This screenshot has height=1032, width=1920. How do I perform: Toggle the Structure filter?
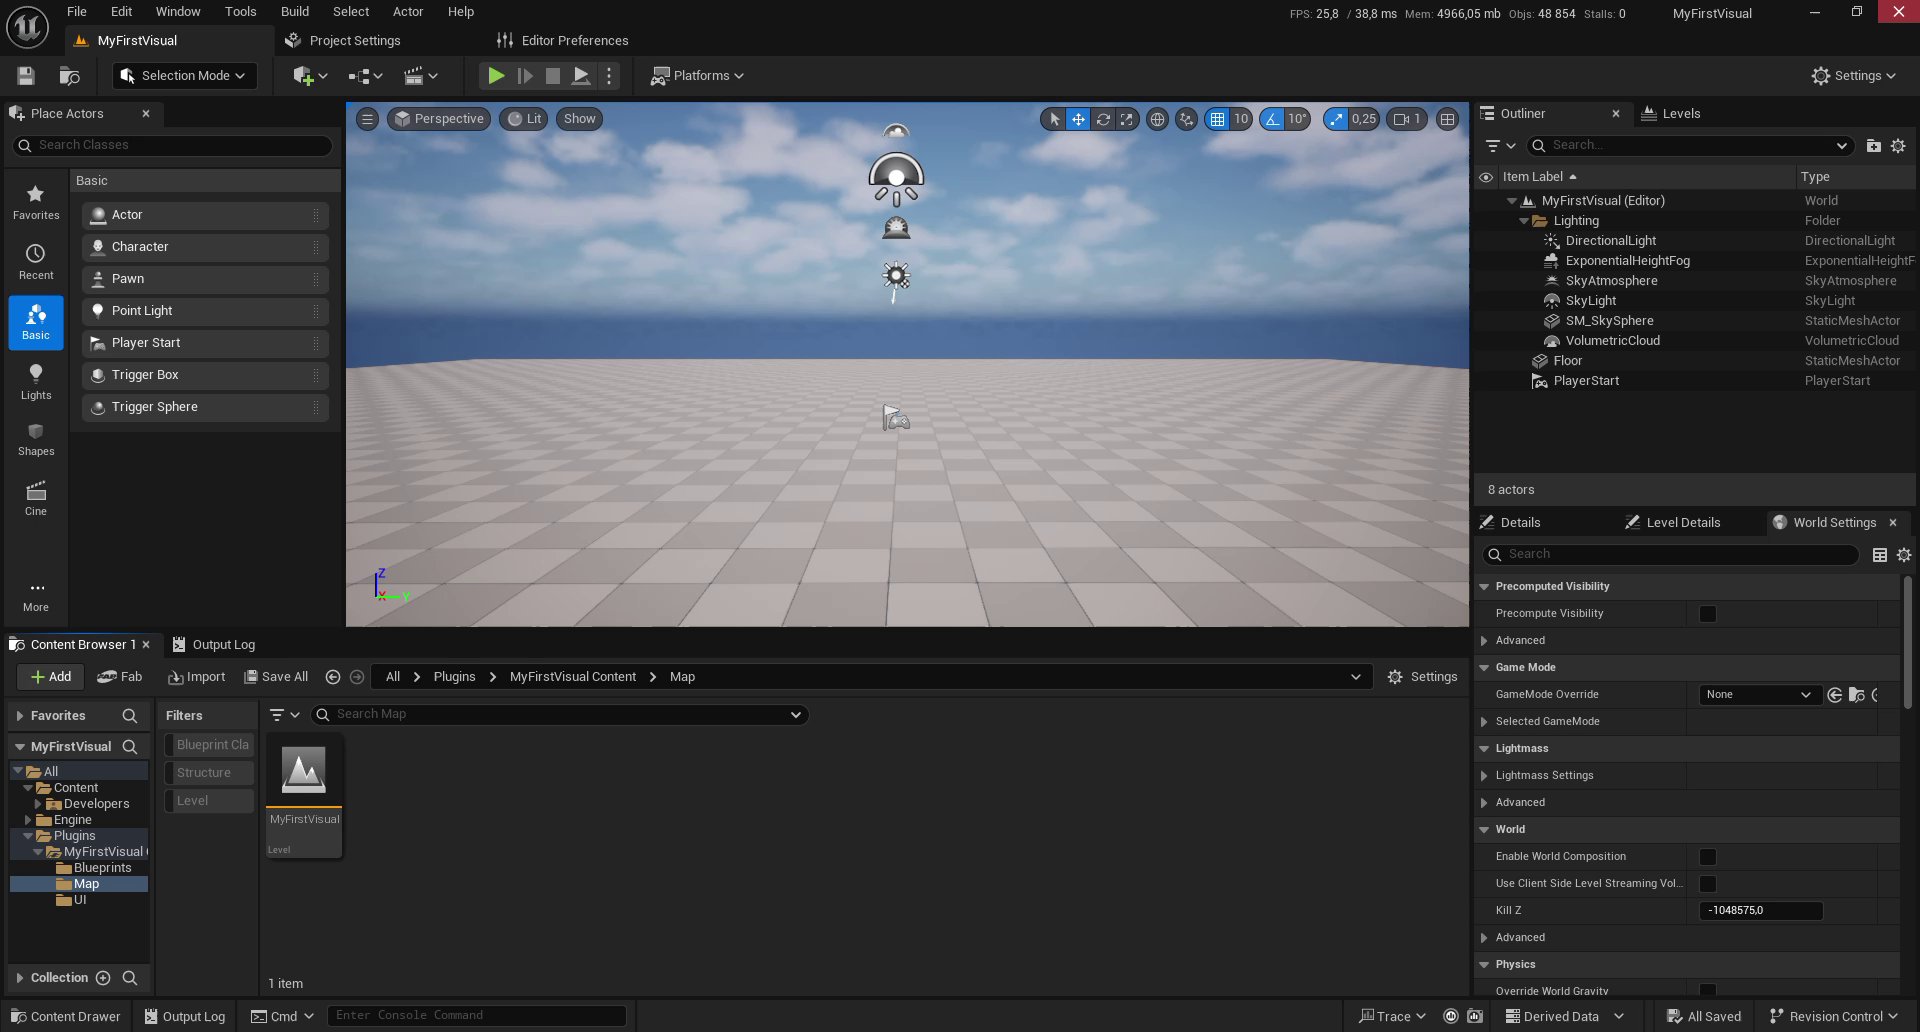[209, 773]
